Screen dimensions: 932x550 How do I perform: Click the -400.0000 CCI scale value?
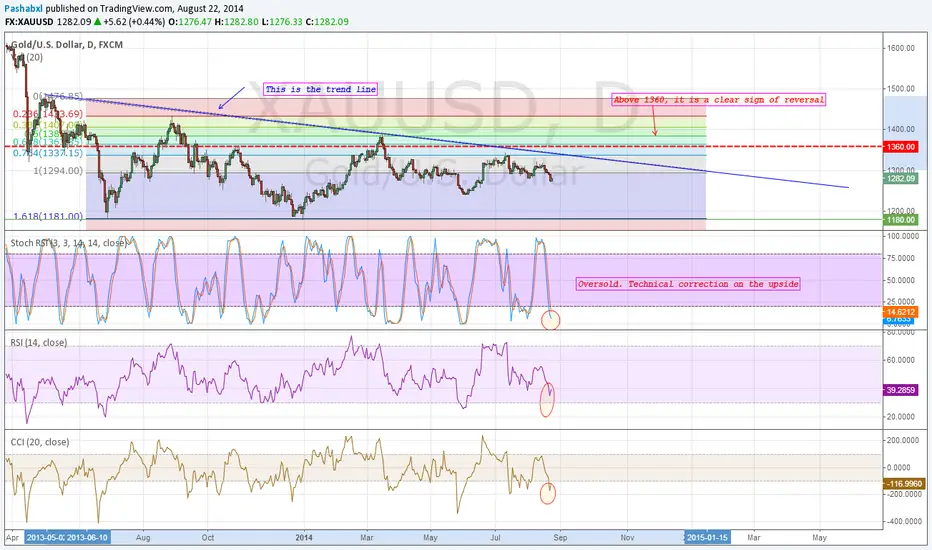(902, 521)
